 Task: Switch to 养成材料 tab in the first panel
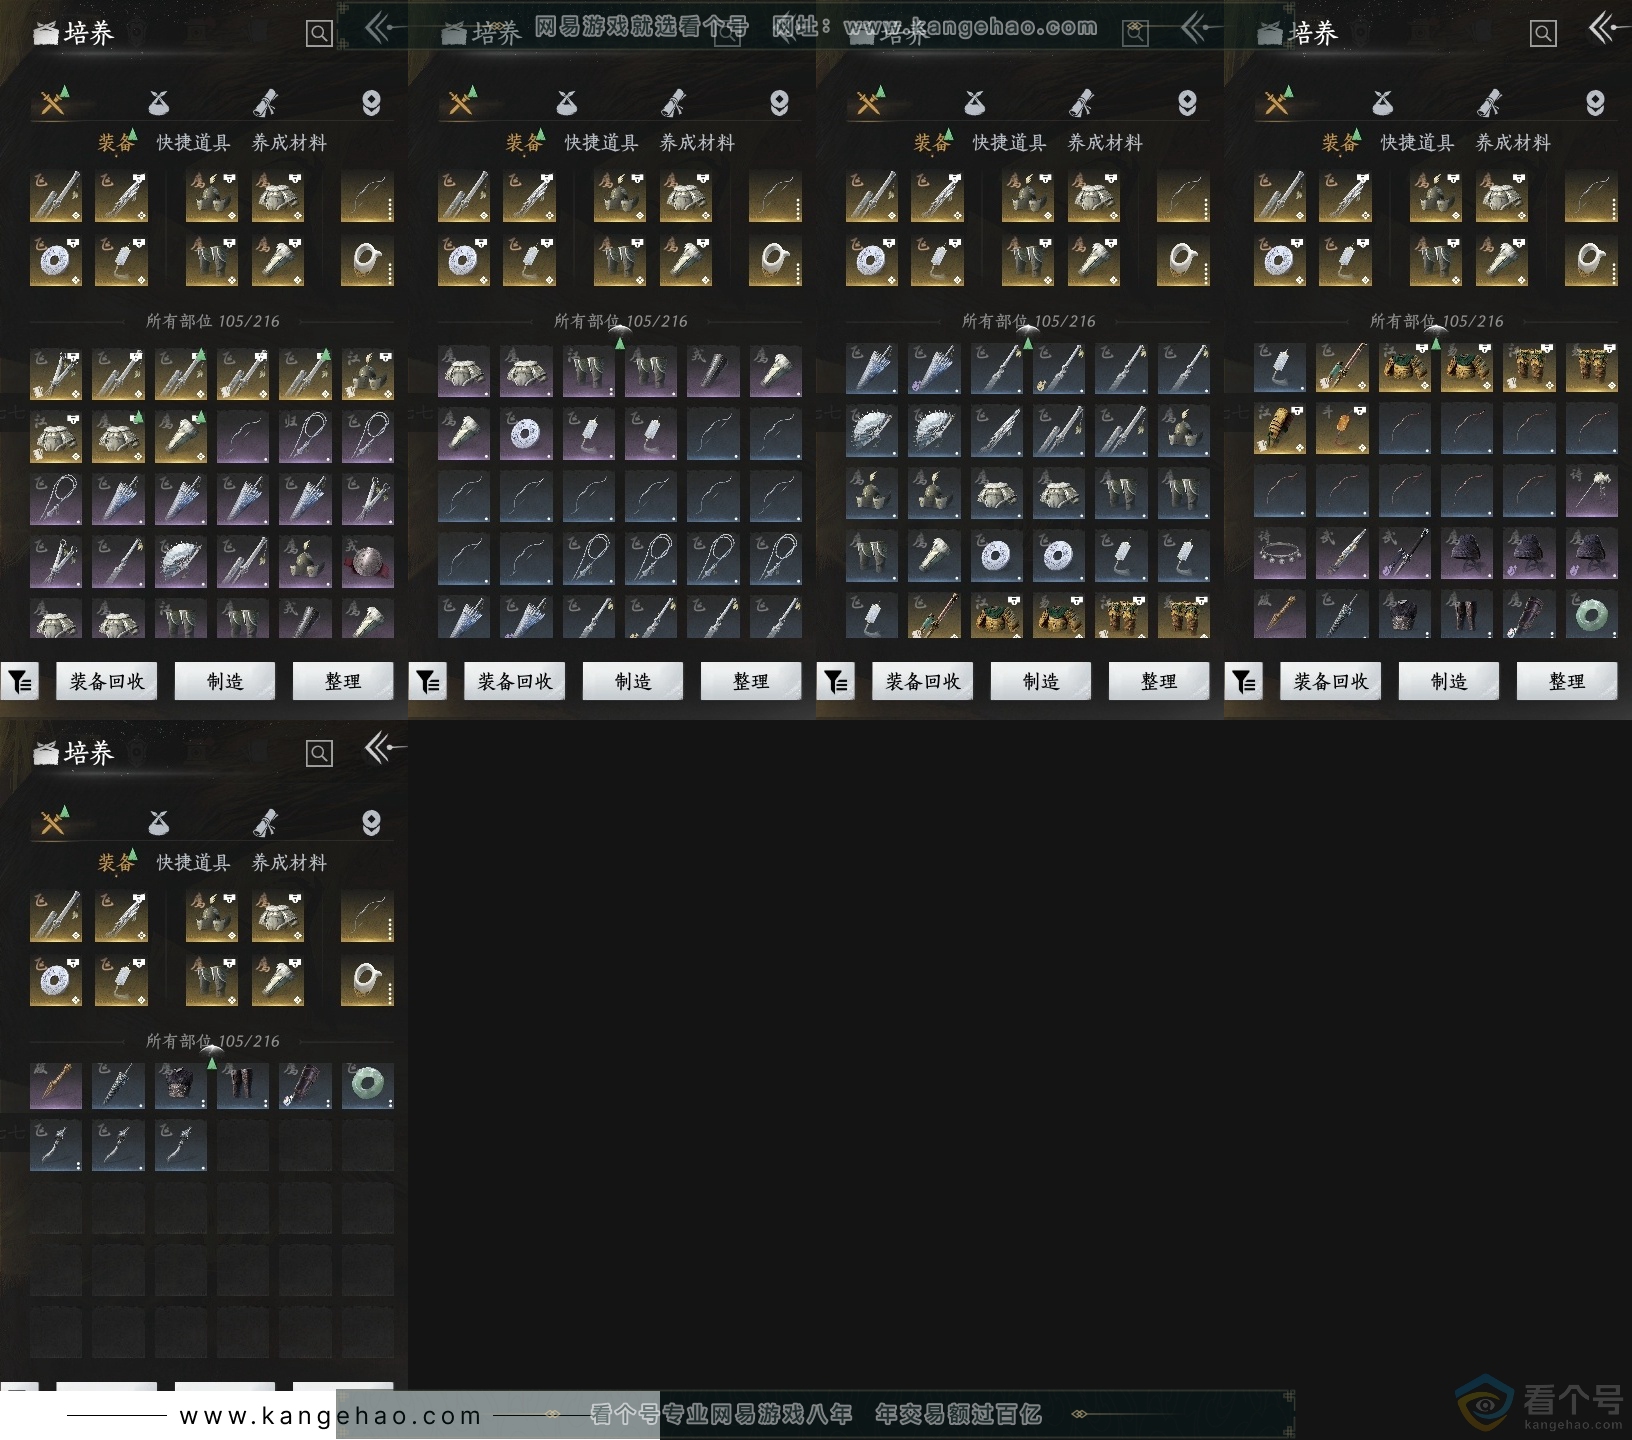tap(289, 143)
